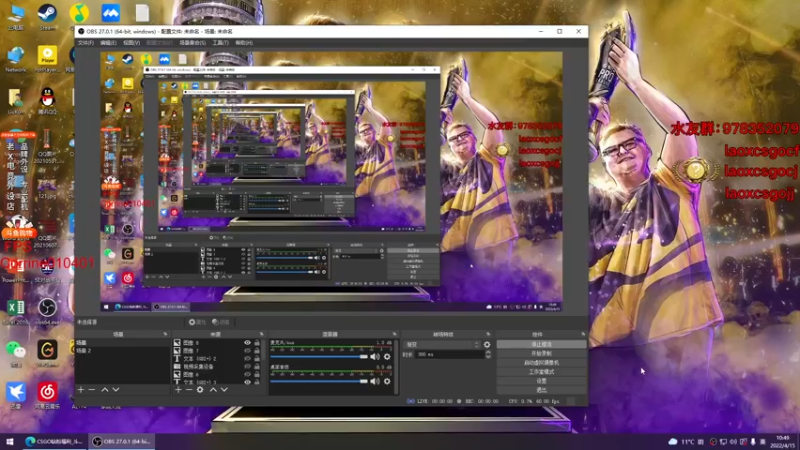Screen dimensions: 800x450
Task: Decrease transition duration with down stepper
Action: [x=488, y=357]
